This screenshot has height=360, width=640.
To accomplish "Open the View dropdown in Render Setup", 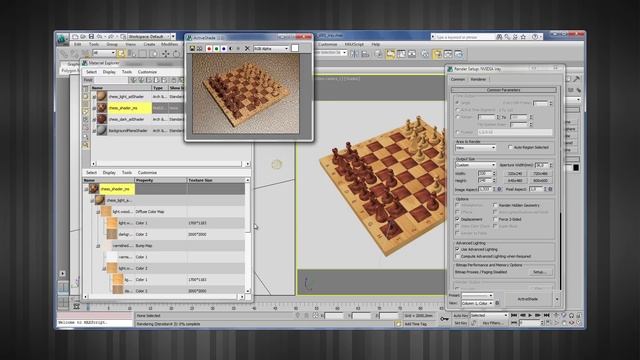I will tap(477, 303).
